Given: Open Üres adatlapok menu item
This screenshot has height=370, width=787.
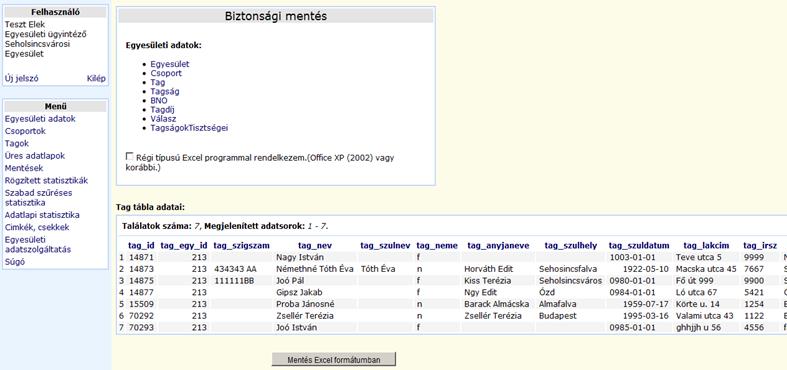Looking at the screenshot, I should (x=35, y=156).
